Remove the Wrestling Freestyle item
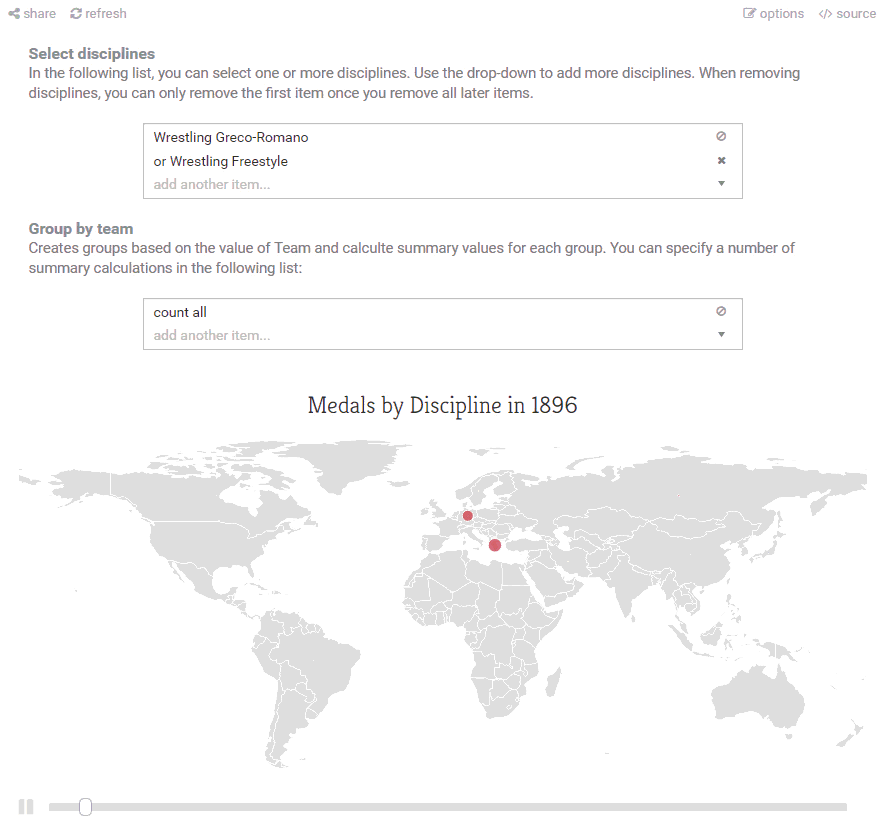The image size is (884, 828). 721,161
